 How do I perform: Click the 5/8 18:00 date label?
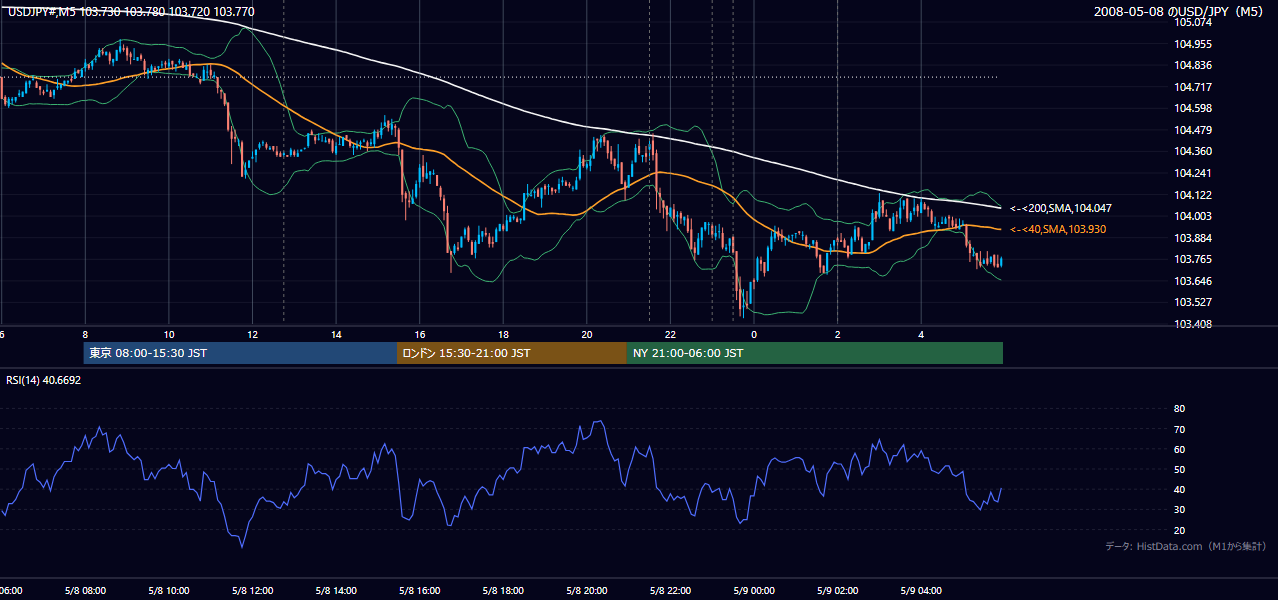coord(502,590)
